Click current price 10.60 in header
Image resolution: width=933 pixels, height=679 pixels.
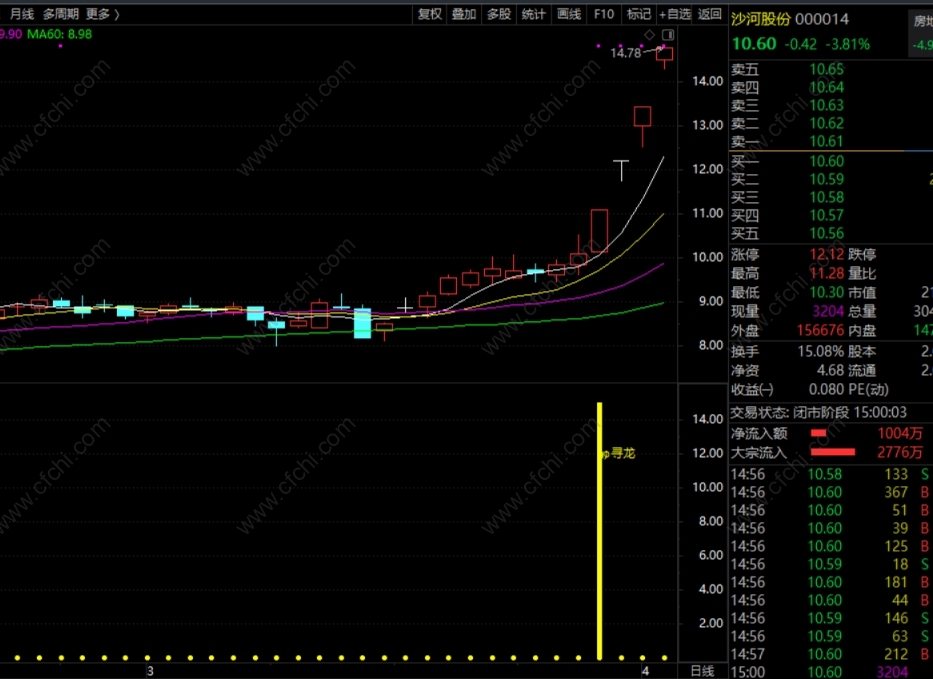pyautogui.click(x=754, y=44)
